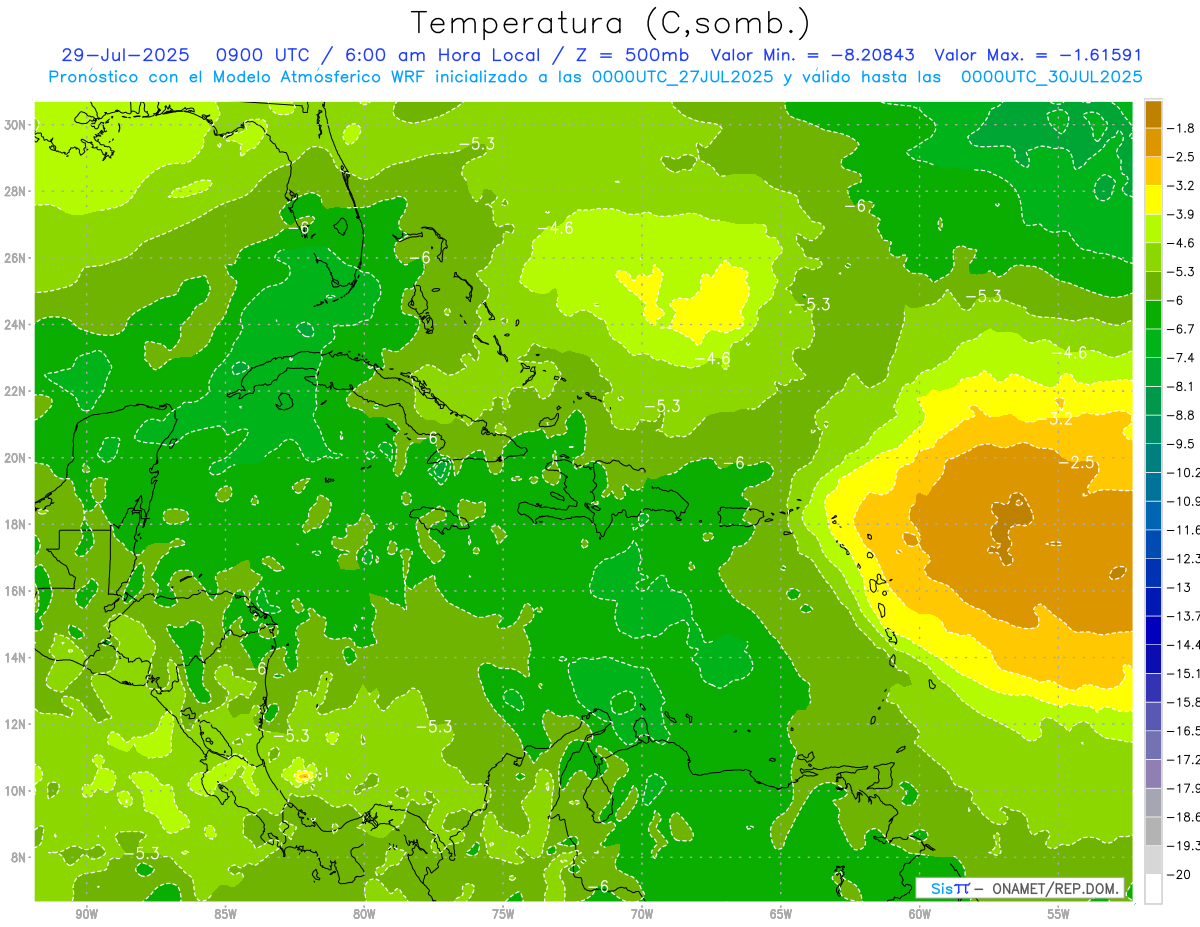This screenshot has height=927, width=1200.
Task: Click the latitude label "10N"
Action: click(x=16, y=790)
